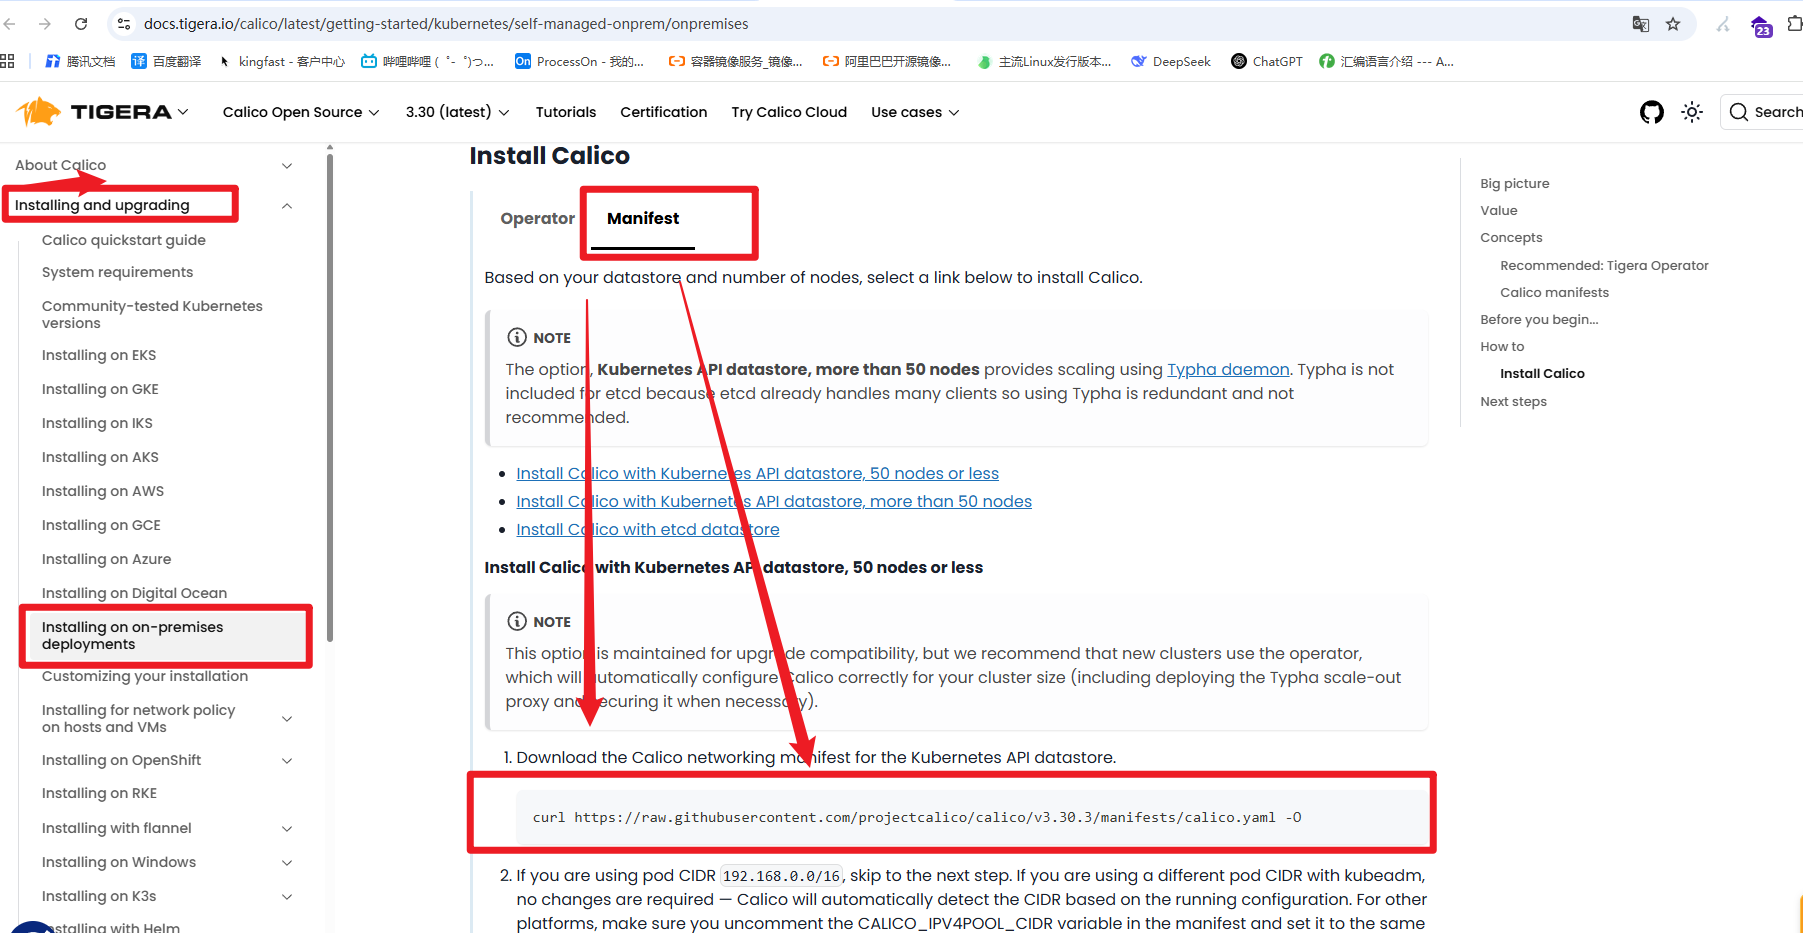Screen dimensions: 1803x933
Task: Click the browser forward arrow
Action: coord(45,24)
